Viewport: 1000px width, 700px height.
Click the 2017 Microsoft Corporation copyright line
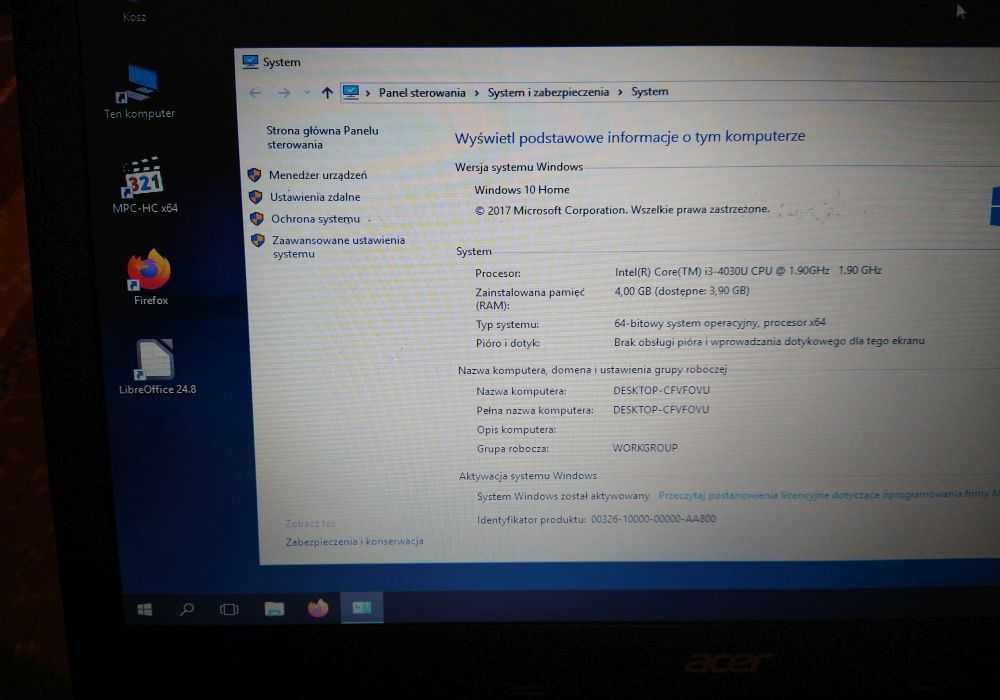622,210
